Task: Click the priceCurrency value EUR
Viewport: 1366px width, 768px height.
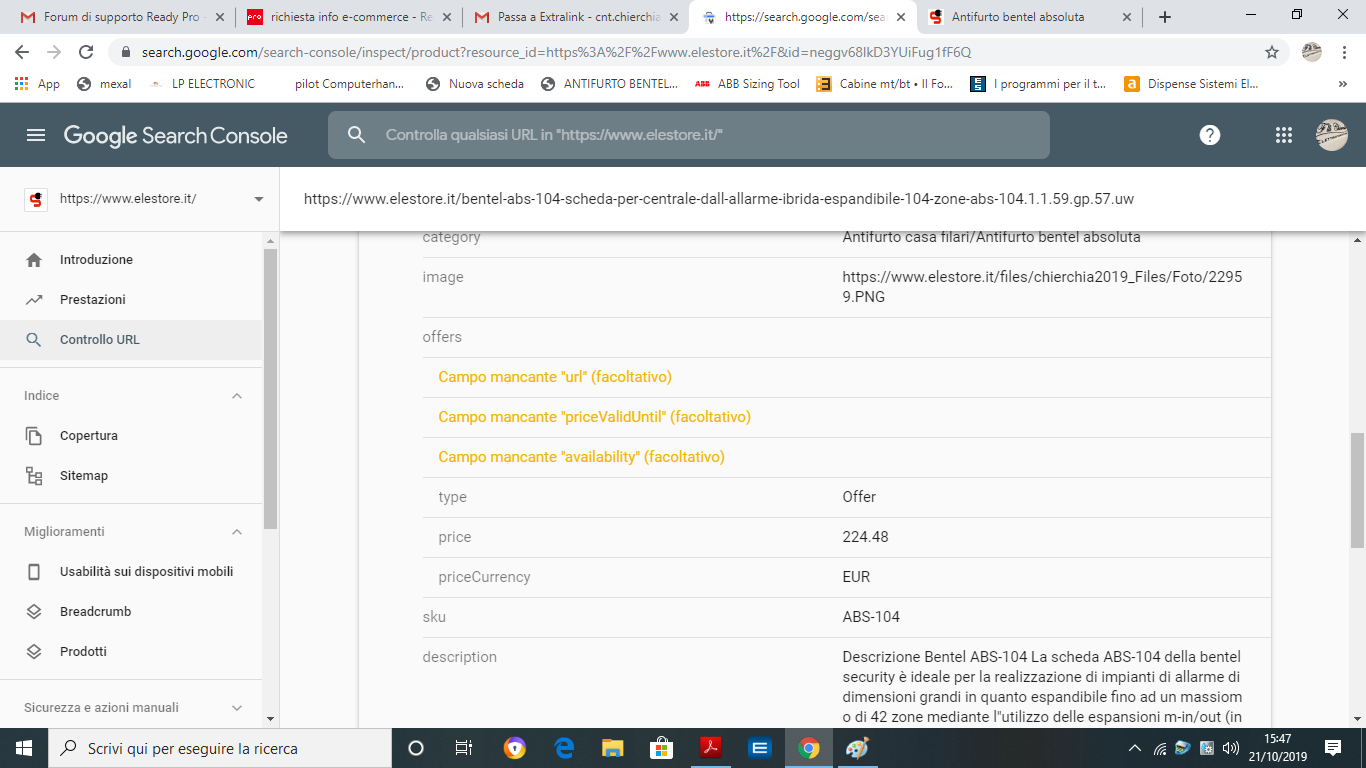Action: pyautogui.click(x=857, y=577)
